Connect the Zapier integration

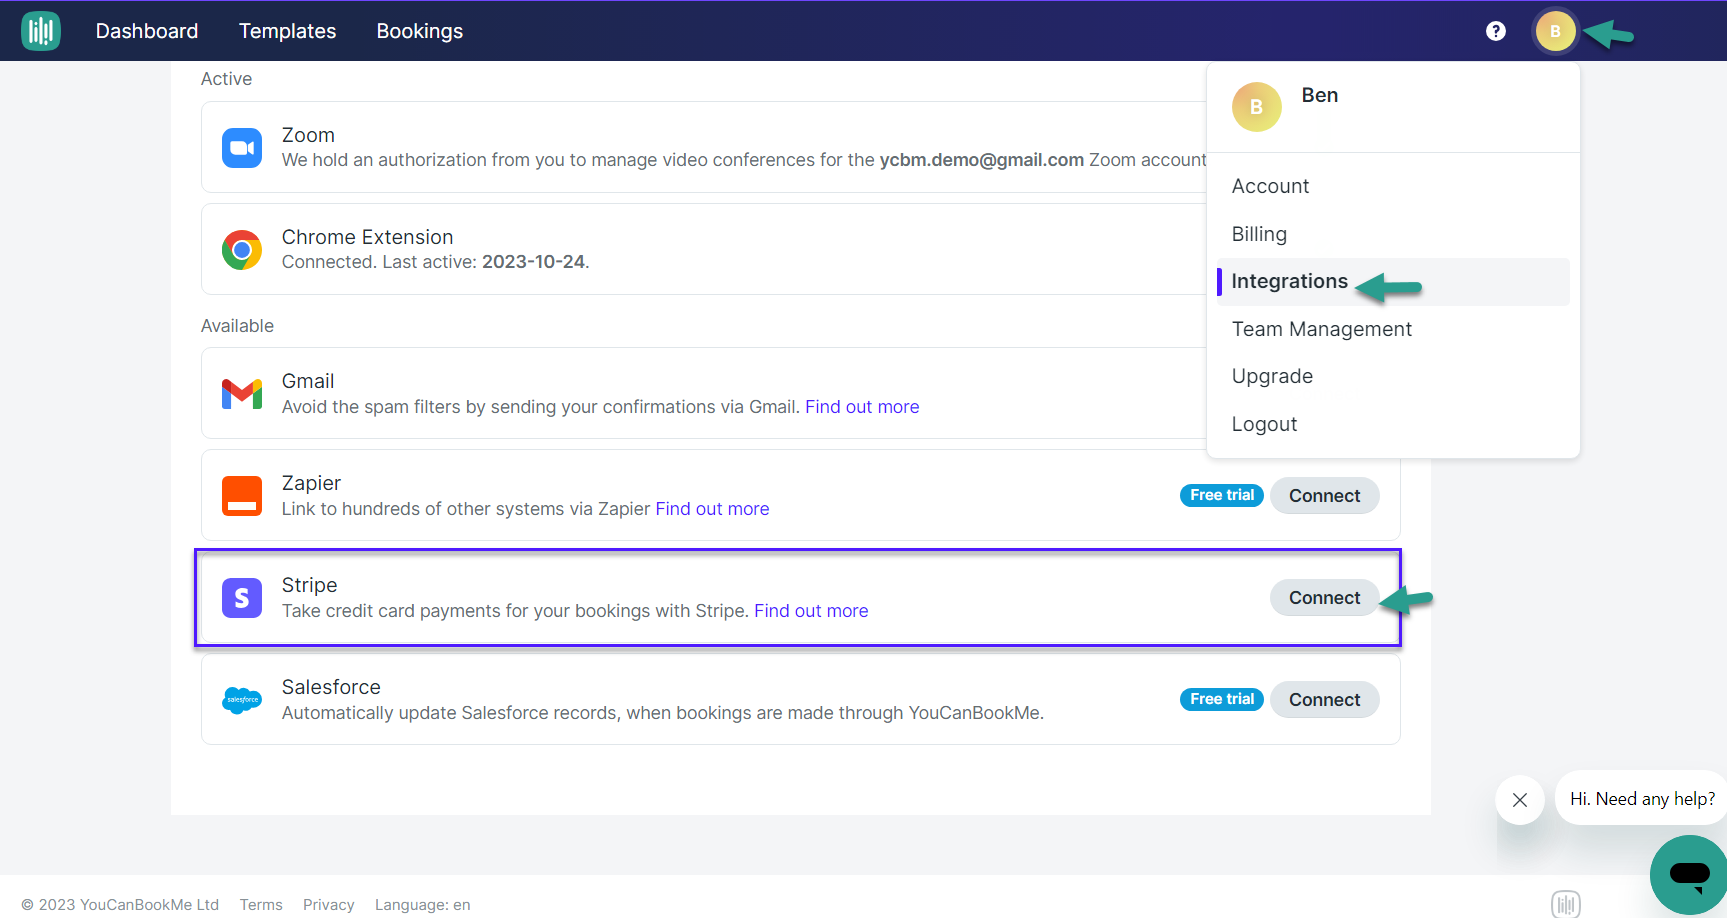(1325, 496)
